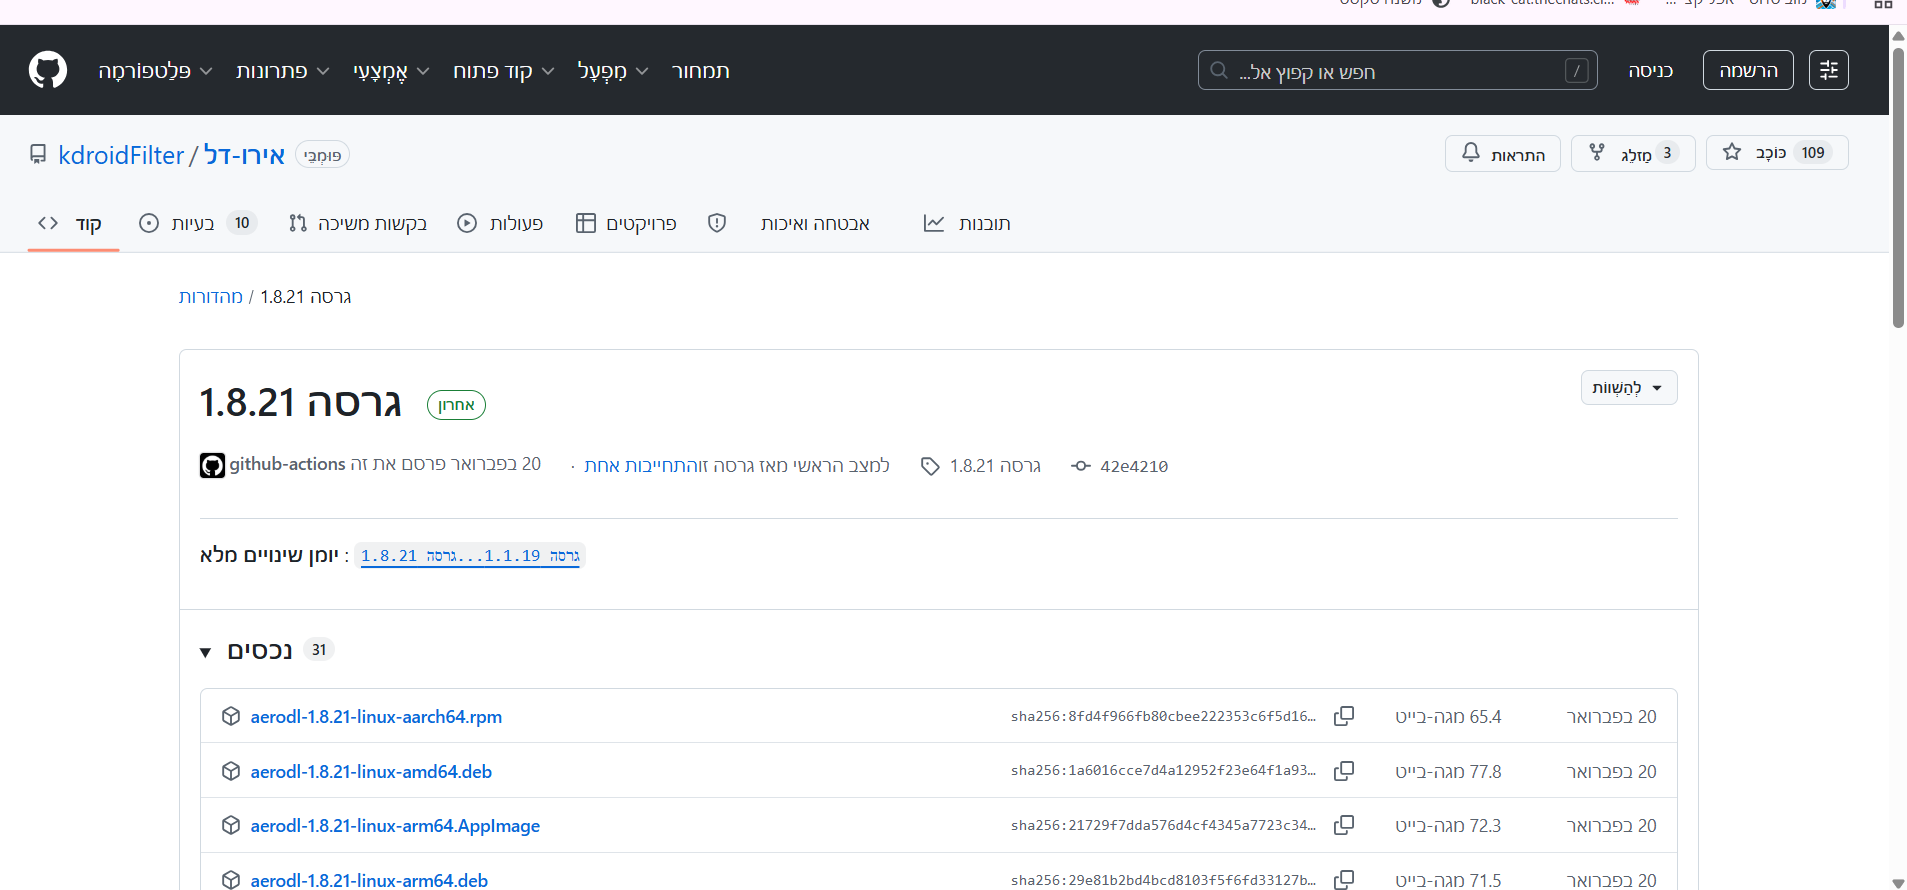Click the פומבי public badge

pyautogui.click(x=322, y=155)
